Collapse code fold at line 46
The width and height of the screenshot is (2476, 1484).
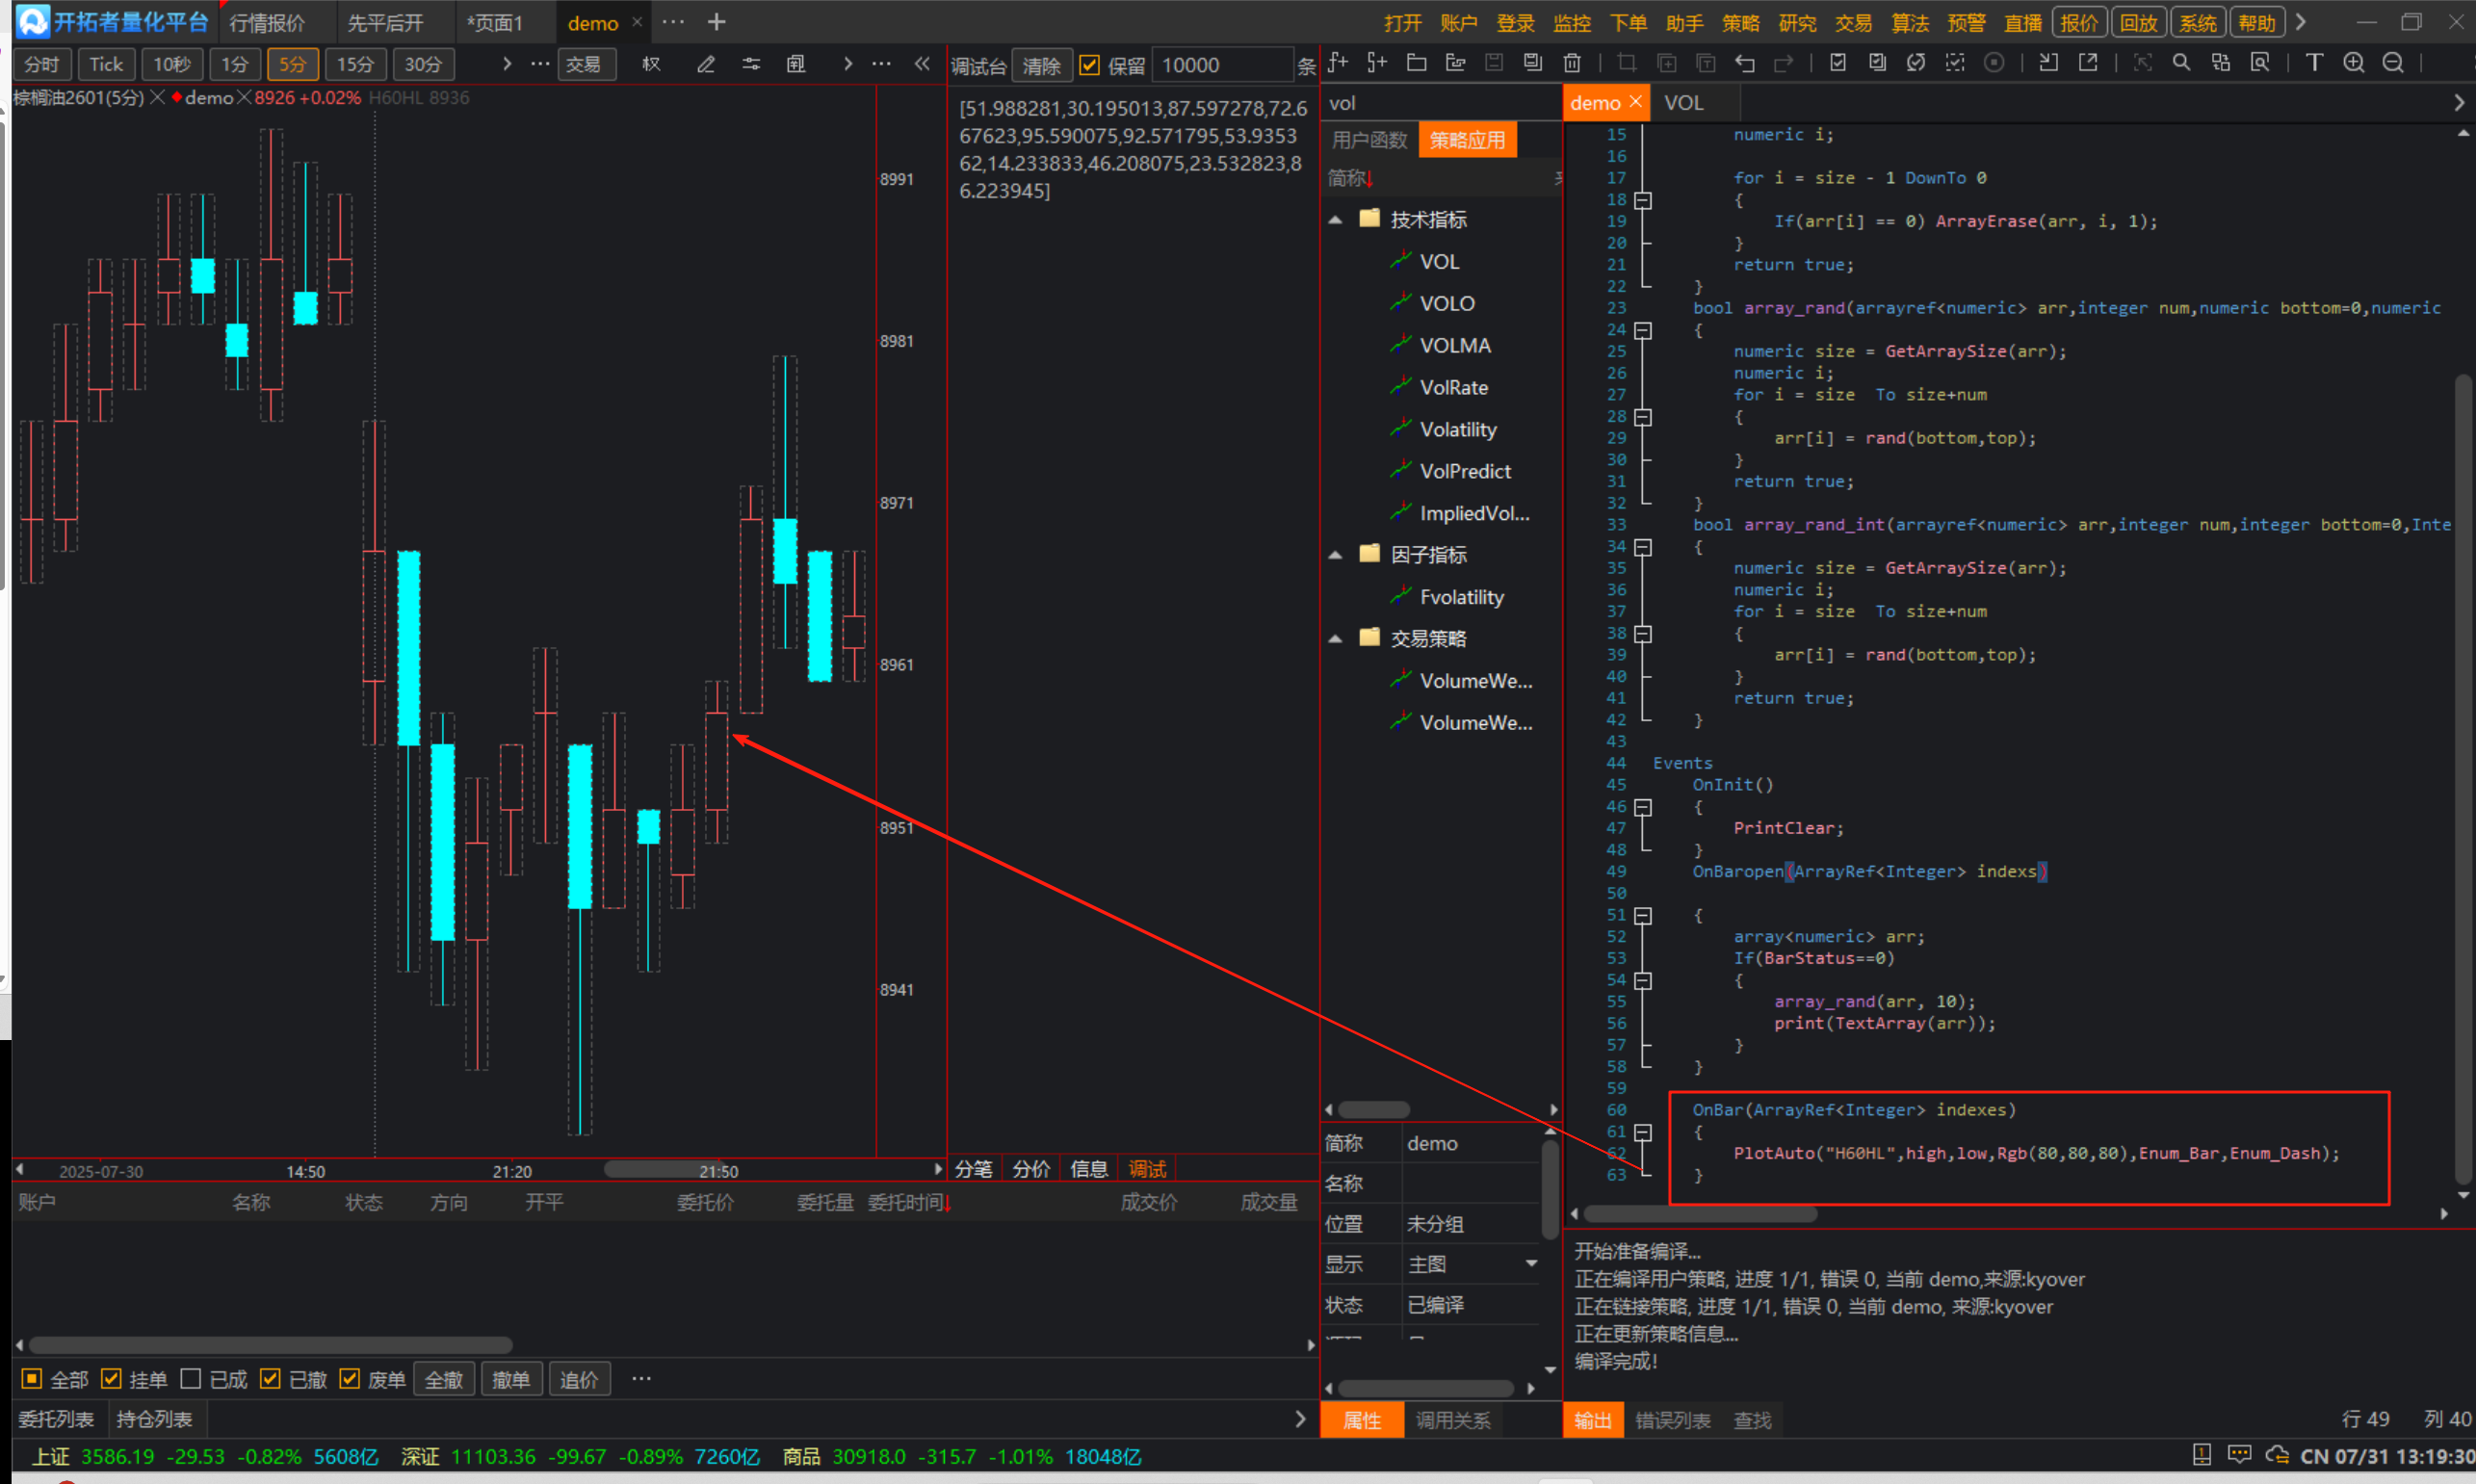pos(1643,806)
